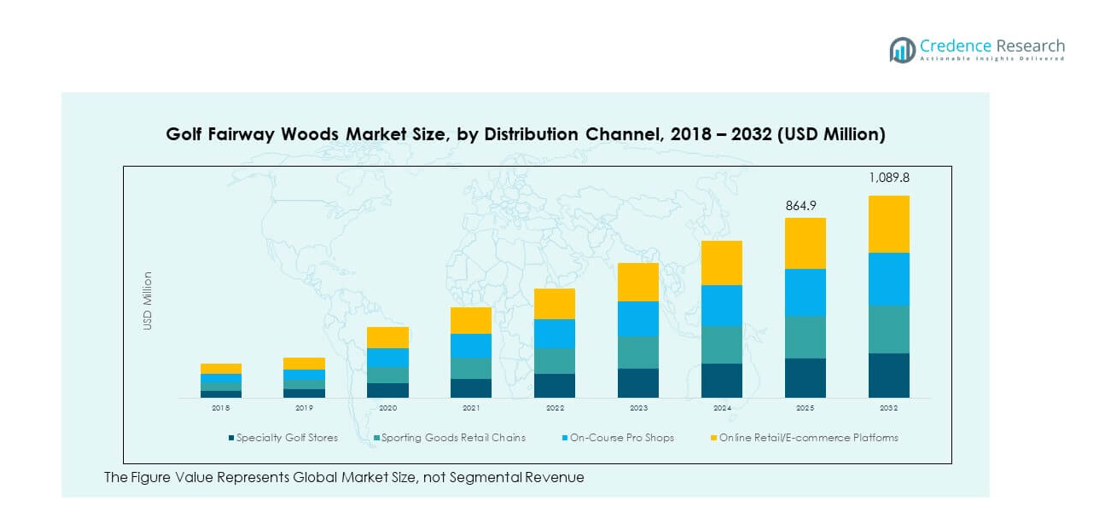
Task: Select the yellow segment of the 2022 bar
Action: pos(555,304)
